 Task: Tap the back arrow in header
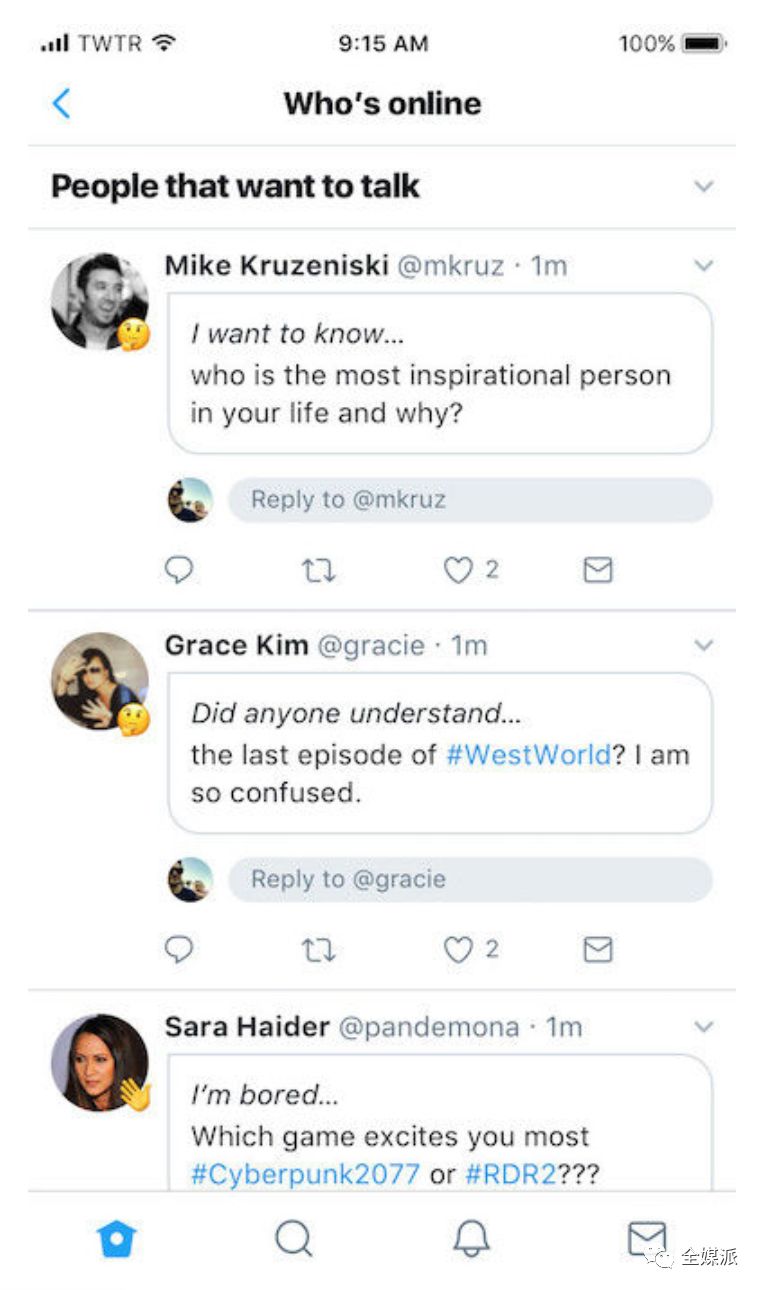(x=61, y=103)
